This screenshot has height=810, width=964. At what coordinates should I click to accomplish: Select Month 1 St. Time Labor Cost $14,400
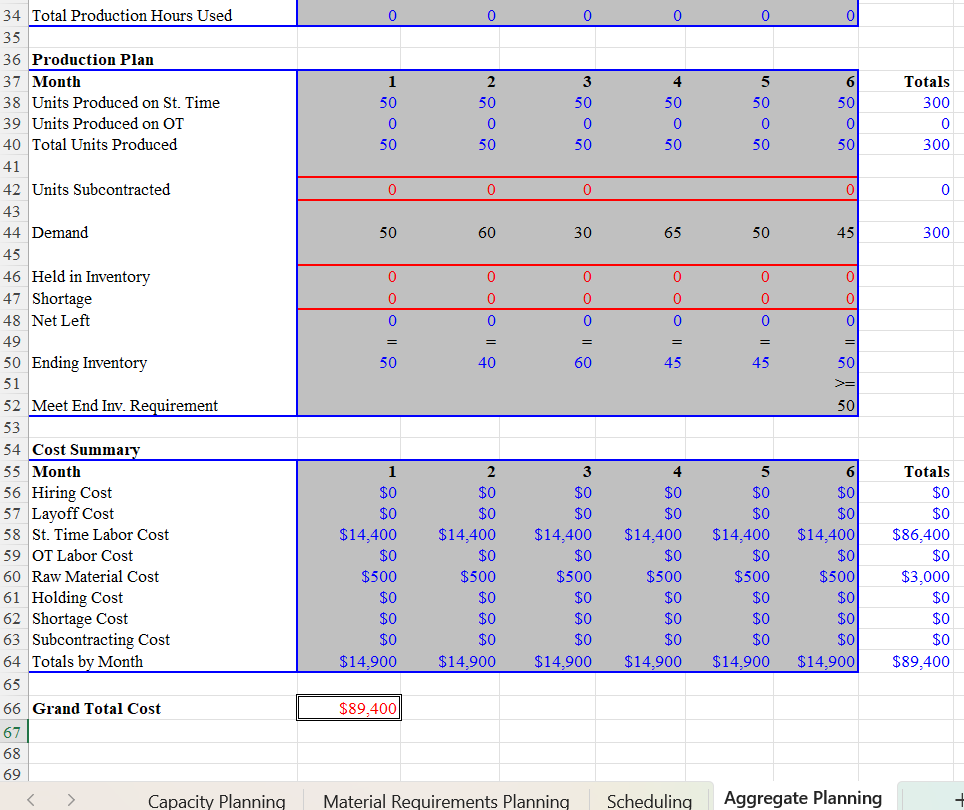[x=368, y=535]
